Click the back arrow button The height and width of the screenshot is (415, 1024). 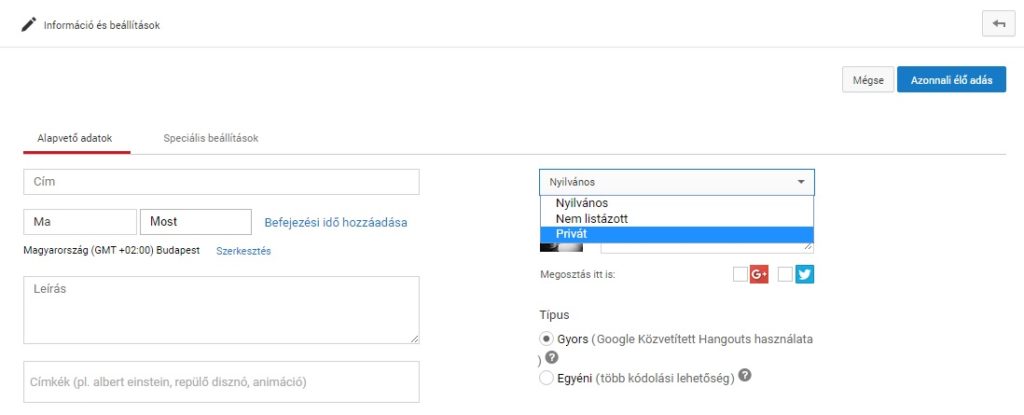point(997,25)
